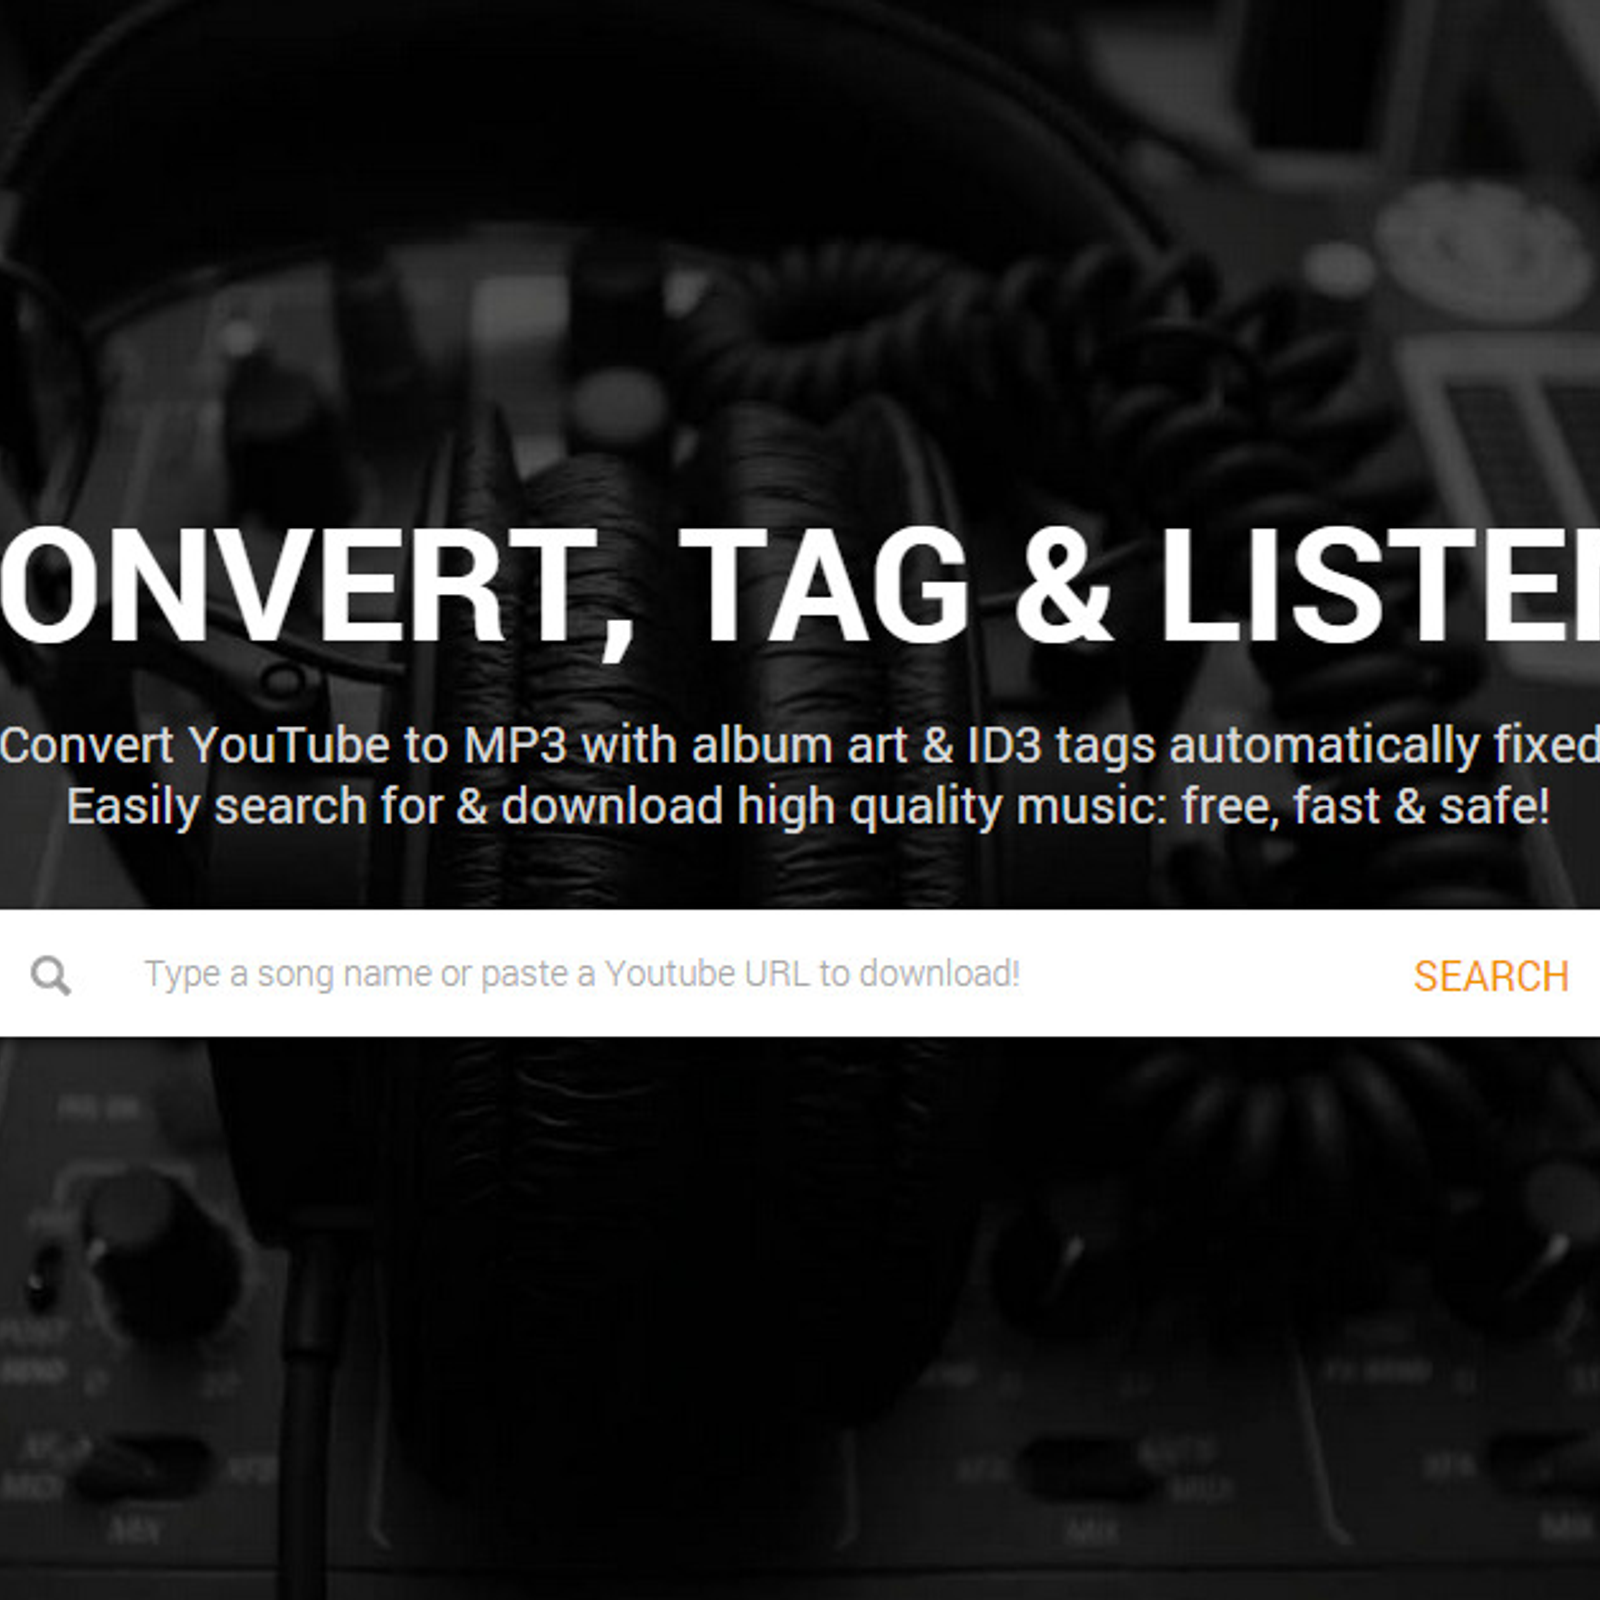The image size is (1600, 1600).
Task: Click empty white area of the search bar before SEARCH
Action: coord(1210,973)
